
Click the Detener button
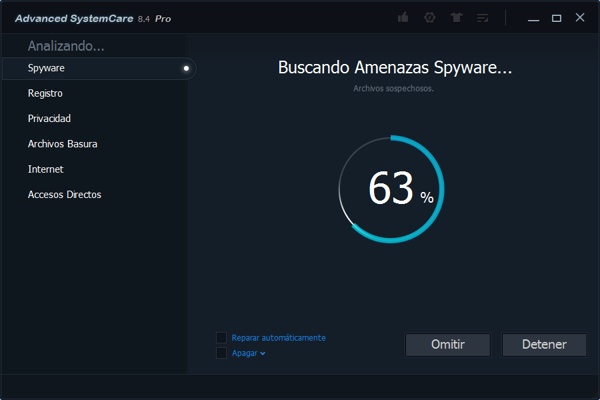[x=544, y=344]
